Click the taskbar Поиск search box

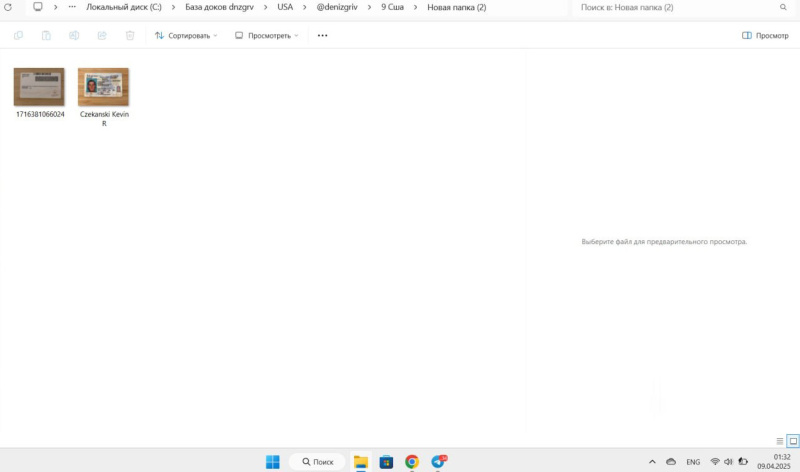pyautogui.click(x=317, y=461)
